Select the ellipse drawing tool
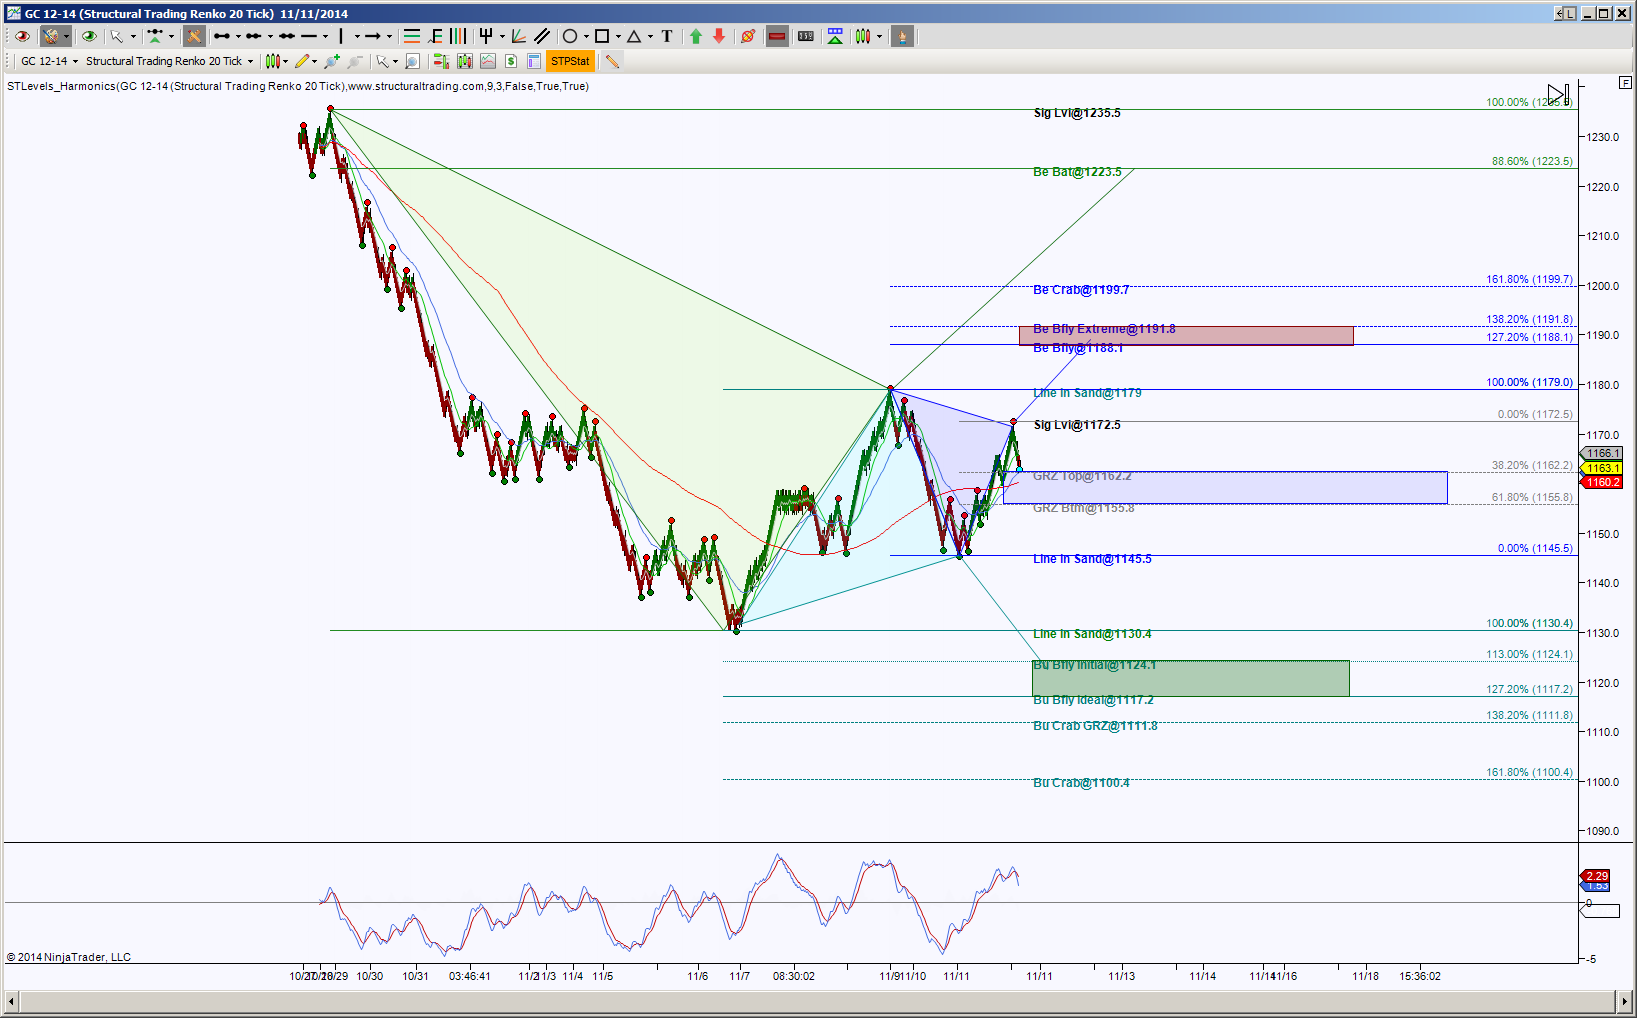 click(570, 36)
